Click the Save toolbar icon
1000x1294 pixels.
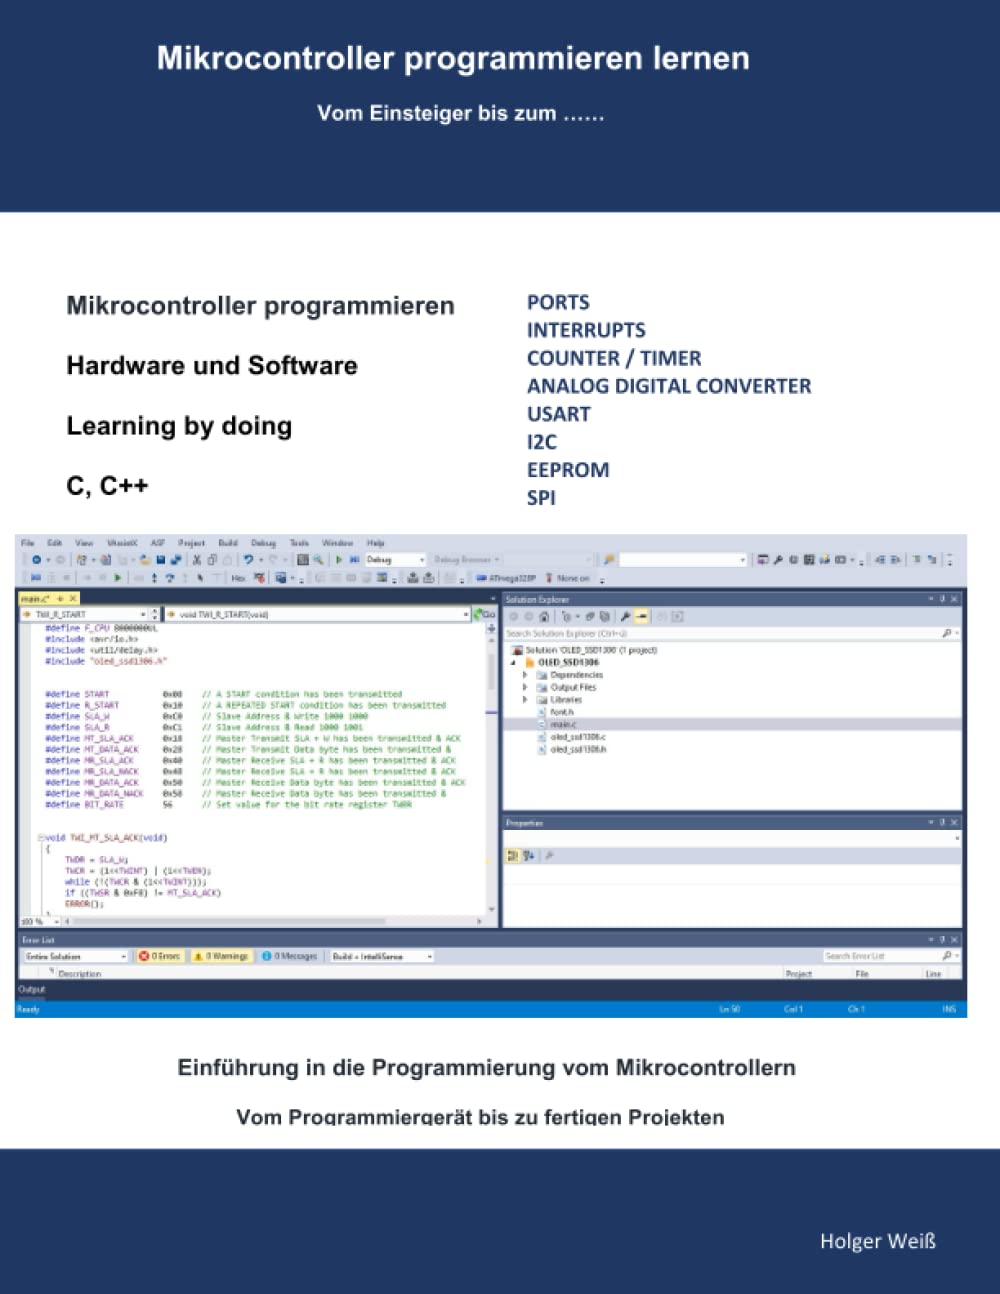coord(160,560)
